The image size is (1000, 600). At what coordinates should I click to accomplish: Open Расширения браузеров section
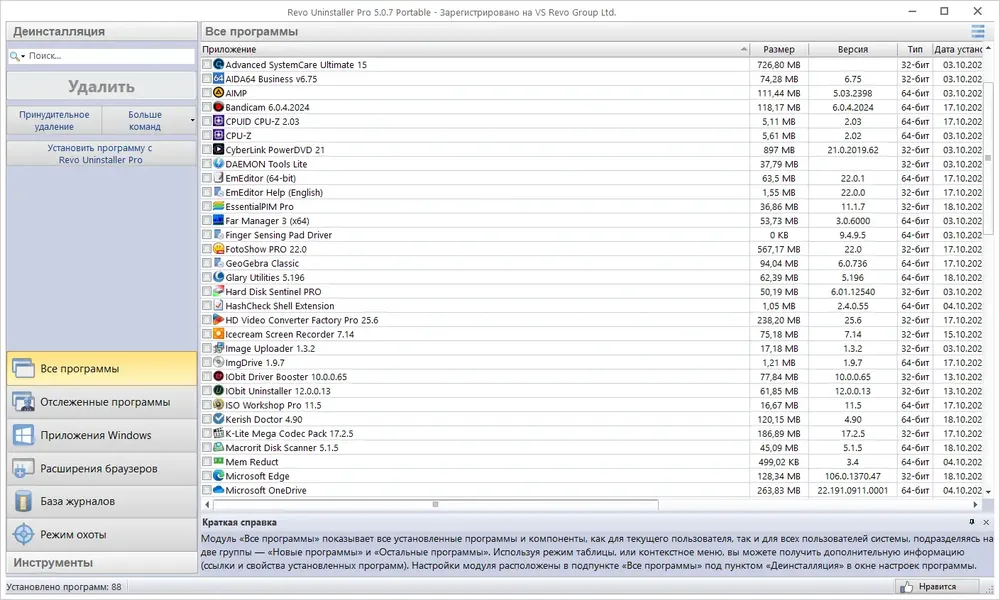[x=102, y=468]
